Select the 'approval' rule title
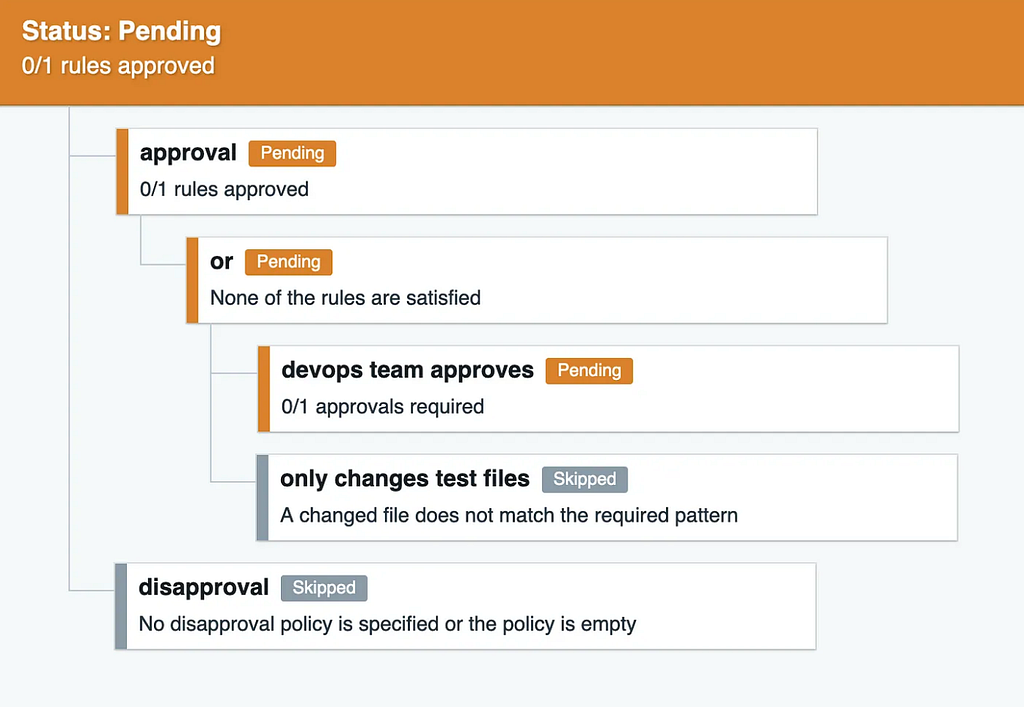This screenshot has height=707, width=1024. [x=188, y=153]
